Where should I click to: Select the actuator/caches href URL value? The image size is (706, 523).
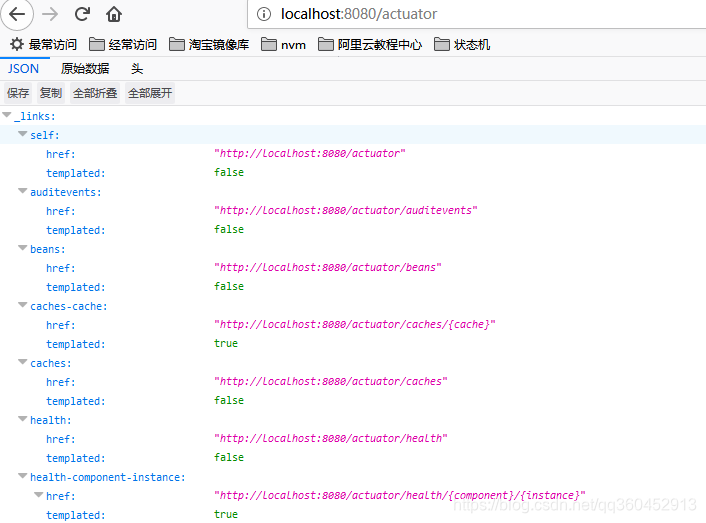(331, 381)
